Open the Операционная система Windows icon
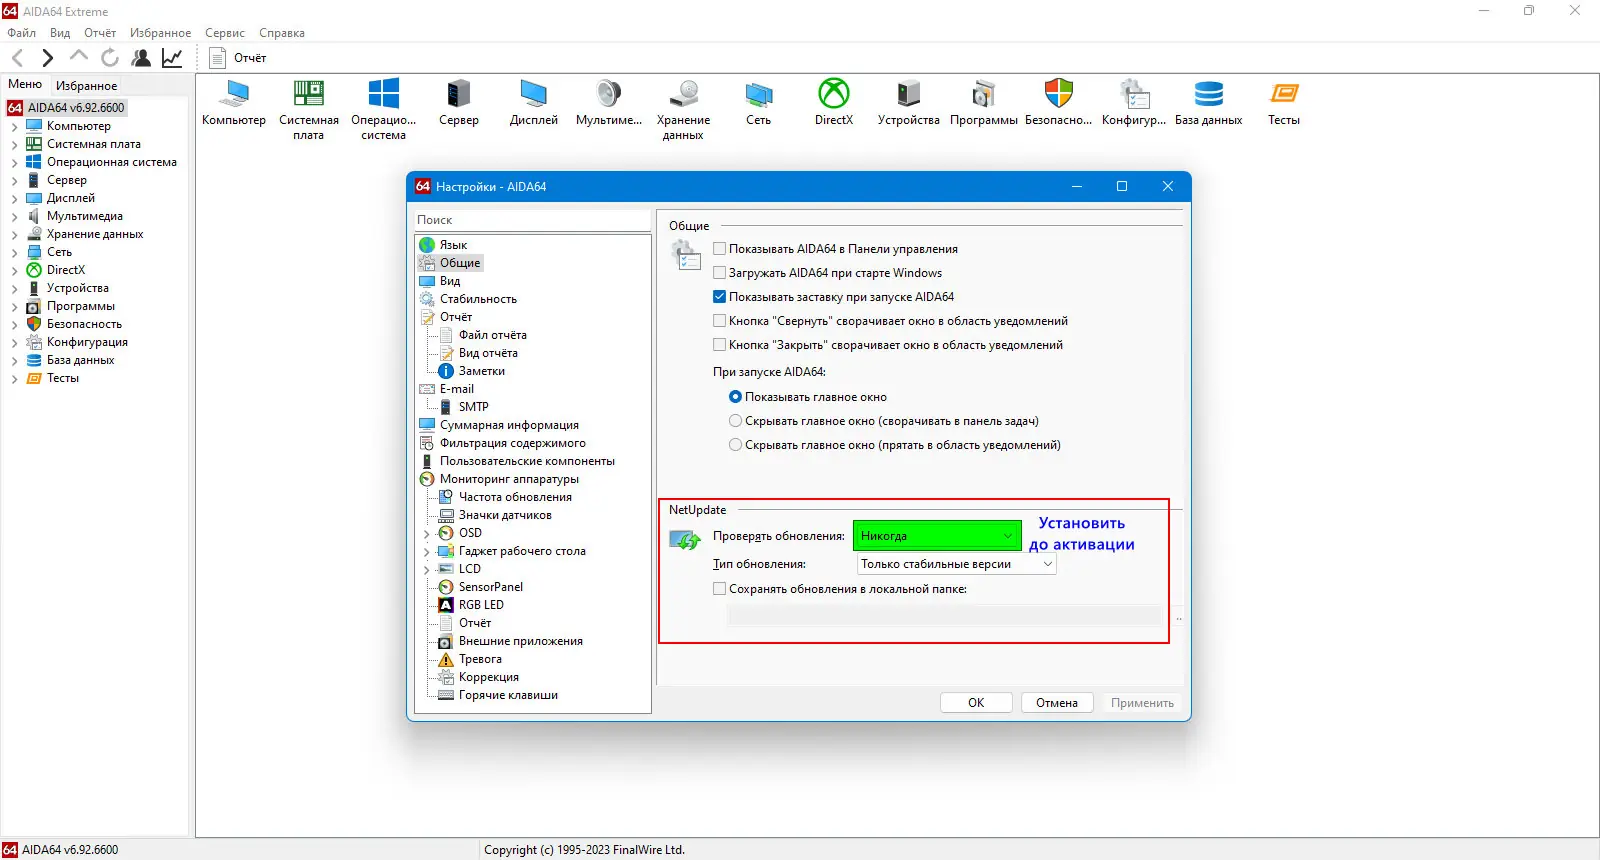This screenshot has height=860, width=1600. click(384, 94)
